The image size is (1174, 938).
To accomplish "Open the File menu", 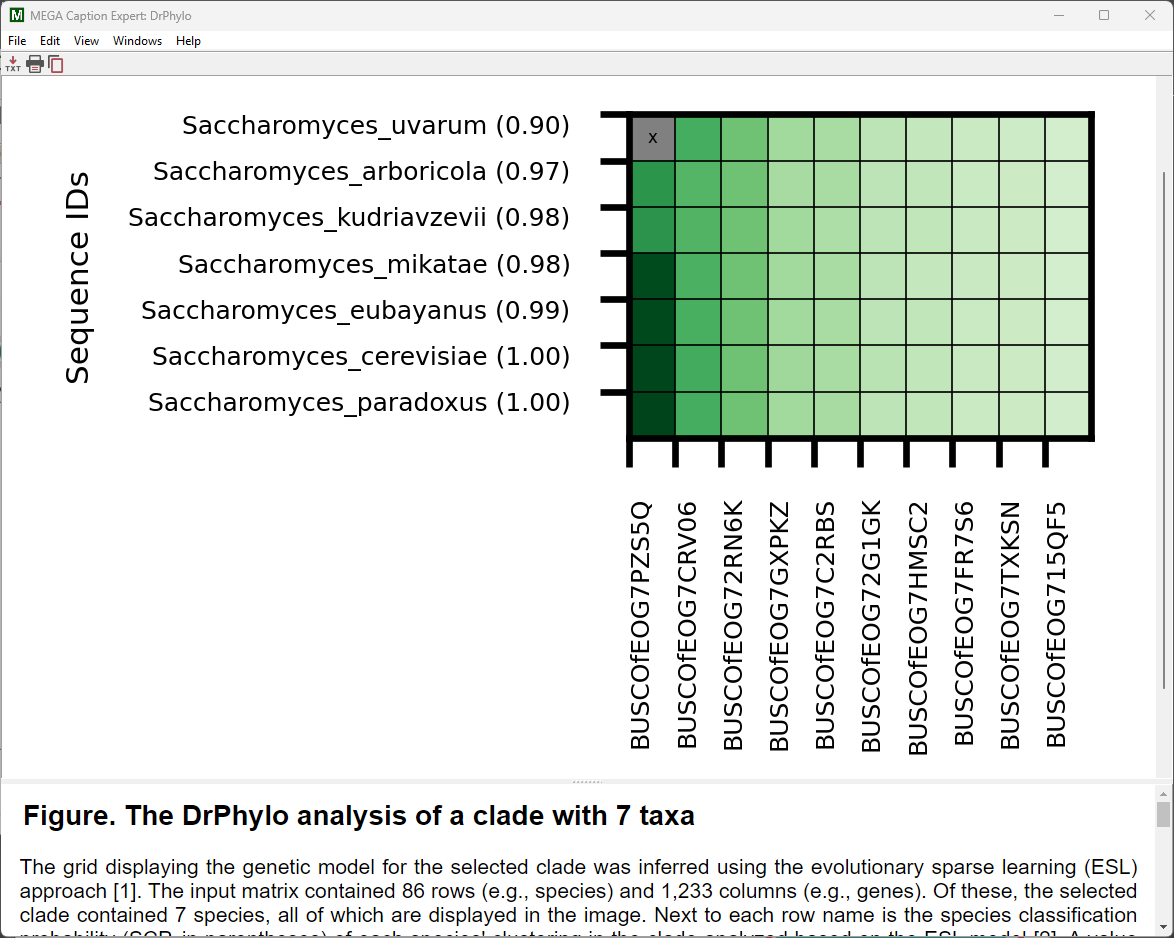I will 17,41.
